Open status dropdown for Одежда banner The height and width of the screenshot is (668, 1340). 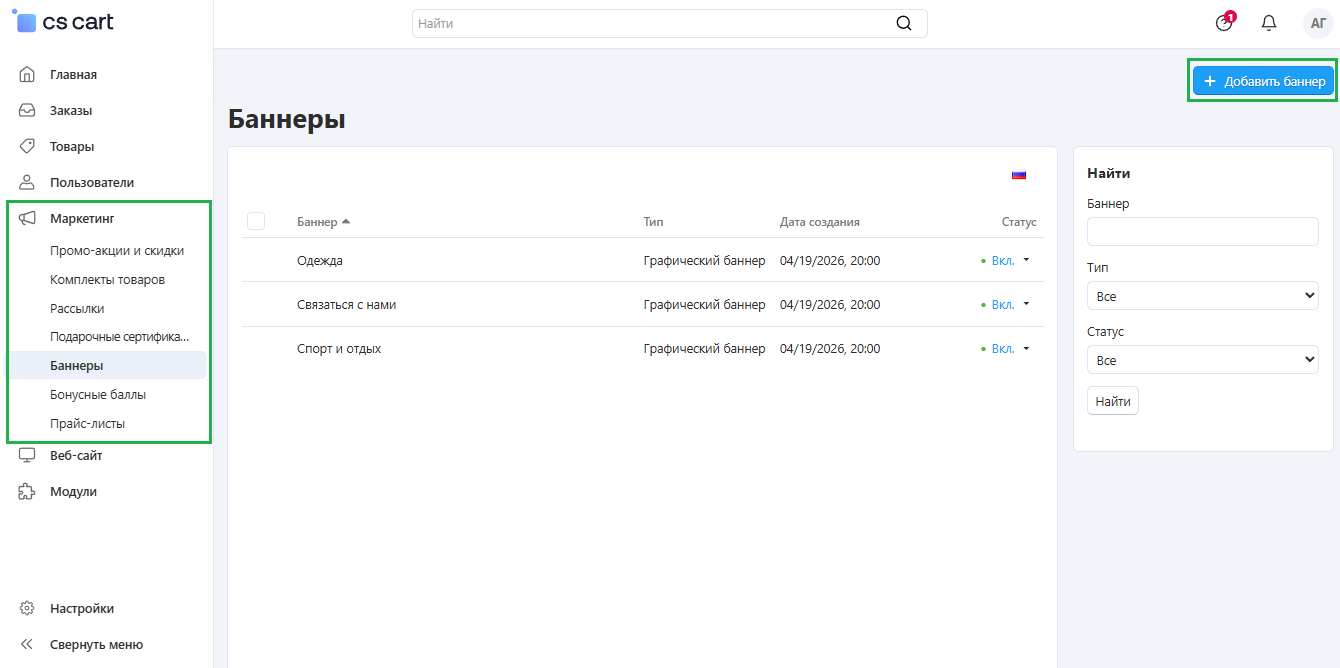(1008, 261)
